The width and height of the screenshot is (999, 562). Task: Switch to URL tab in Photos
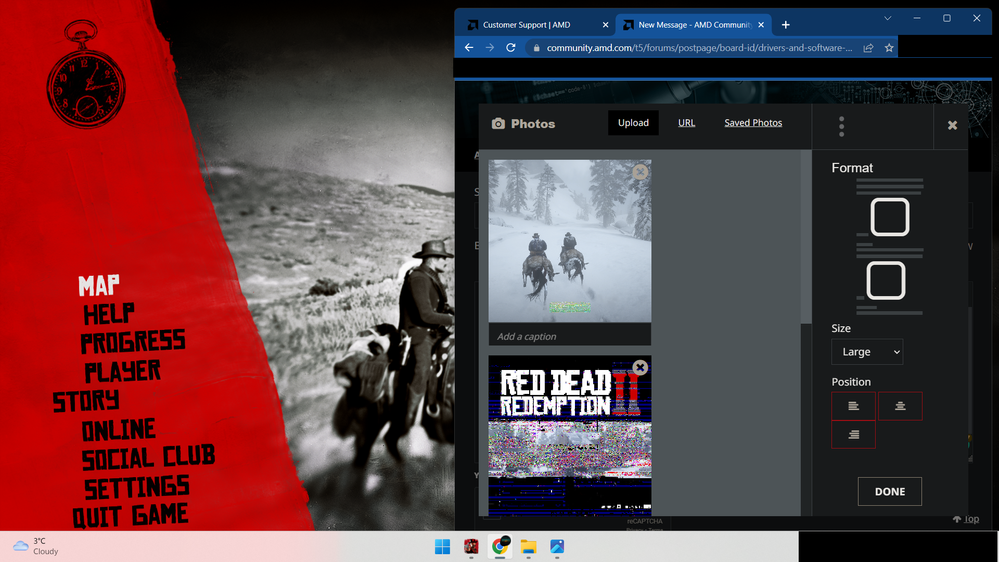click(x=686, y=123)
